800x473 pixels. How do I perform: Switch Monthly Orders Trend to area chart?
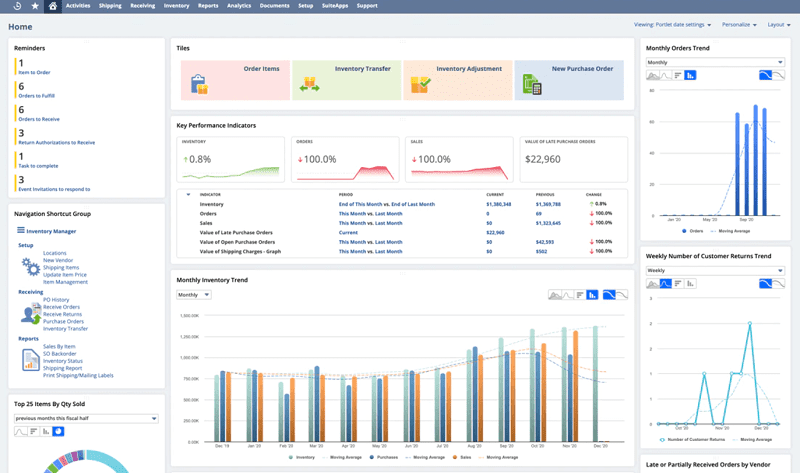(653, 76)
